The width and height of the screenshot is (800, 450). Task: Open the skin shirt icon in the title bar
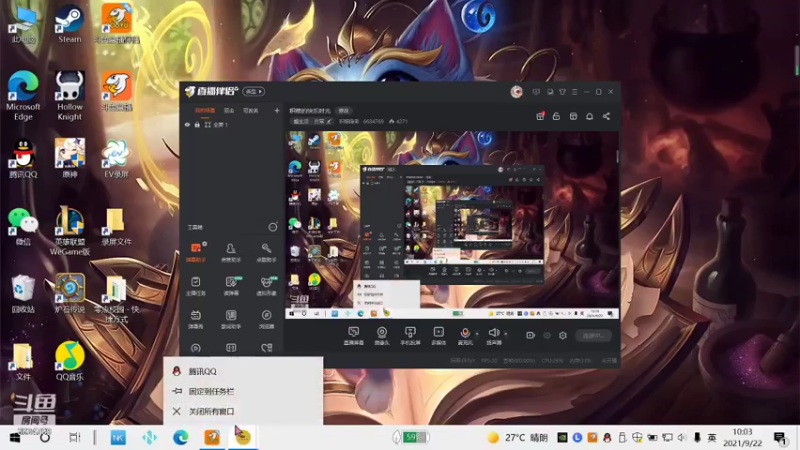tap(562, 92)
